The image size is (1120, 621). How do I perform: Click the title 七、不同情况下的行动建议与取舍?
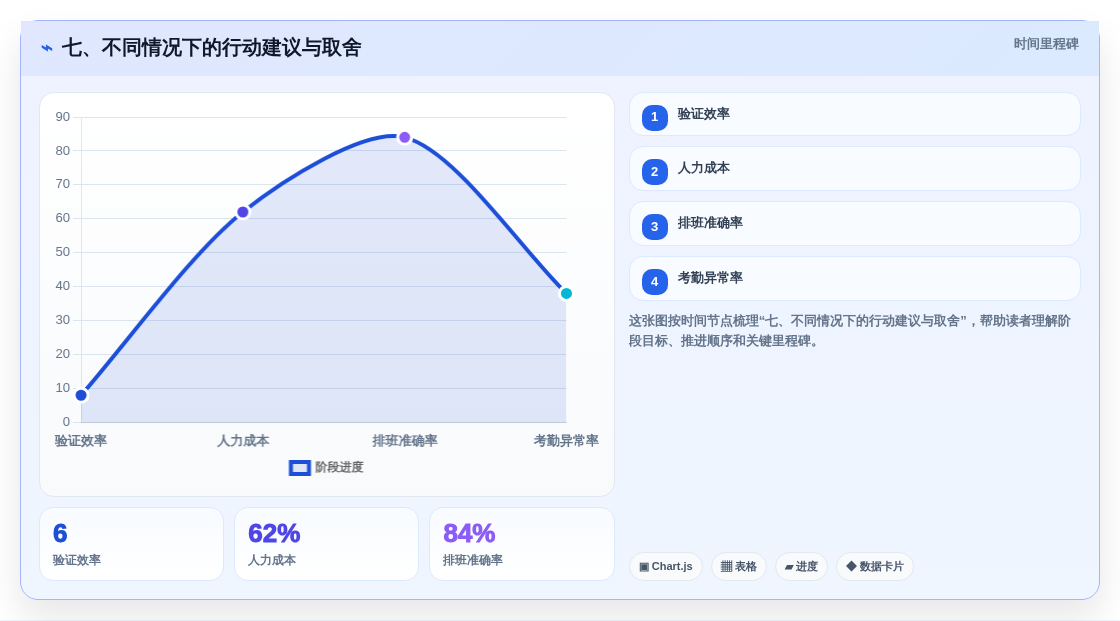pos(211,48)
